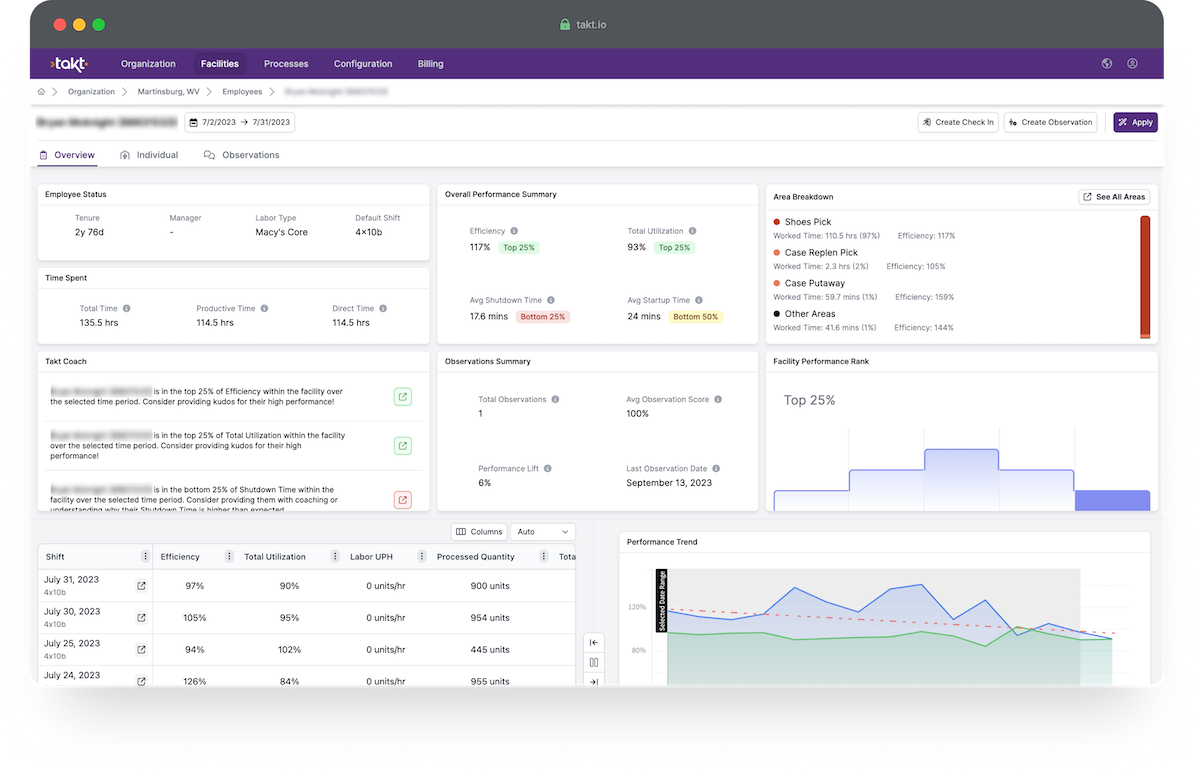1200x771 pixels.
Task: Click the Total Time info icon
Action: point(126,309)
